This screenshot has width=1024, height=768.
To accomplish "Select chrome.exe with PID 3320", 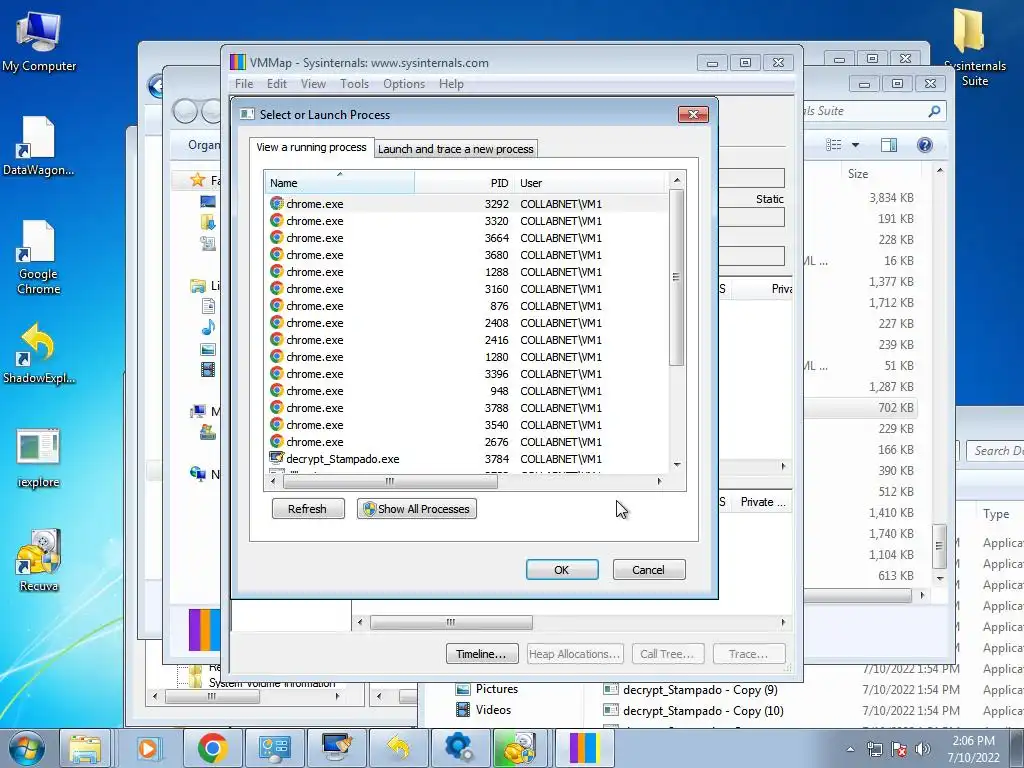I will (x=467, y=221).
